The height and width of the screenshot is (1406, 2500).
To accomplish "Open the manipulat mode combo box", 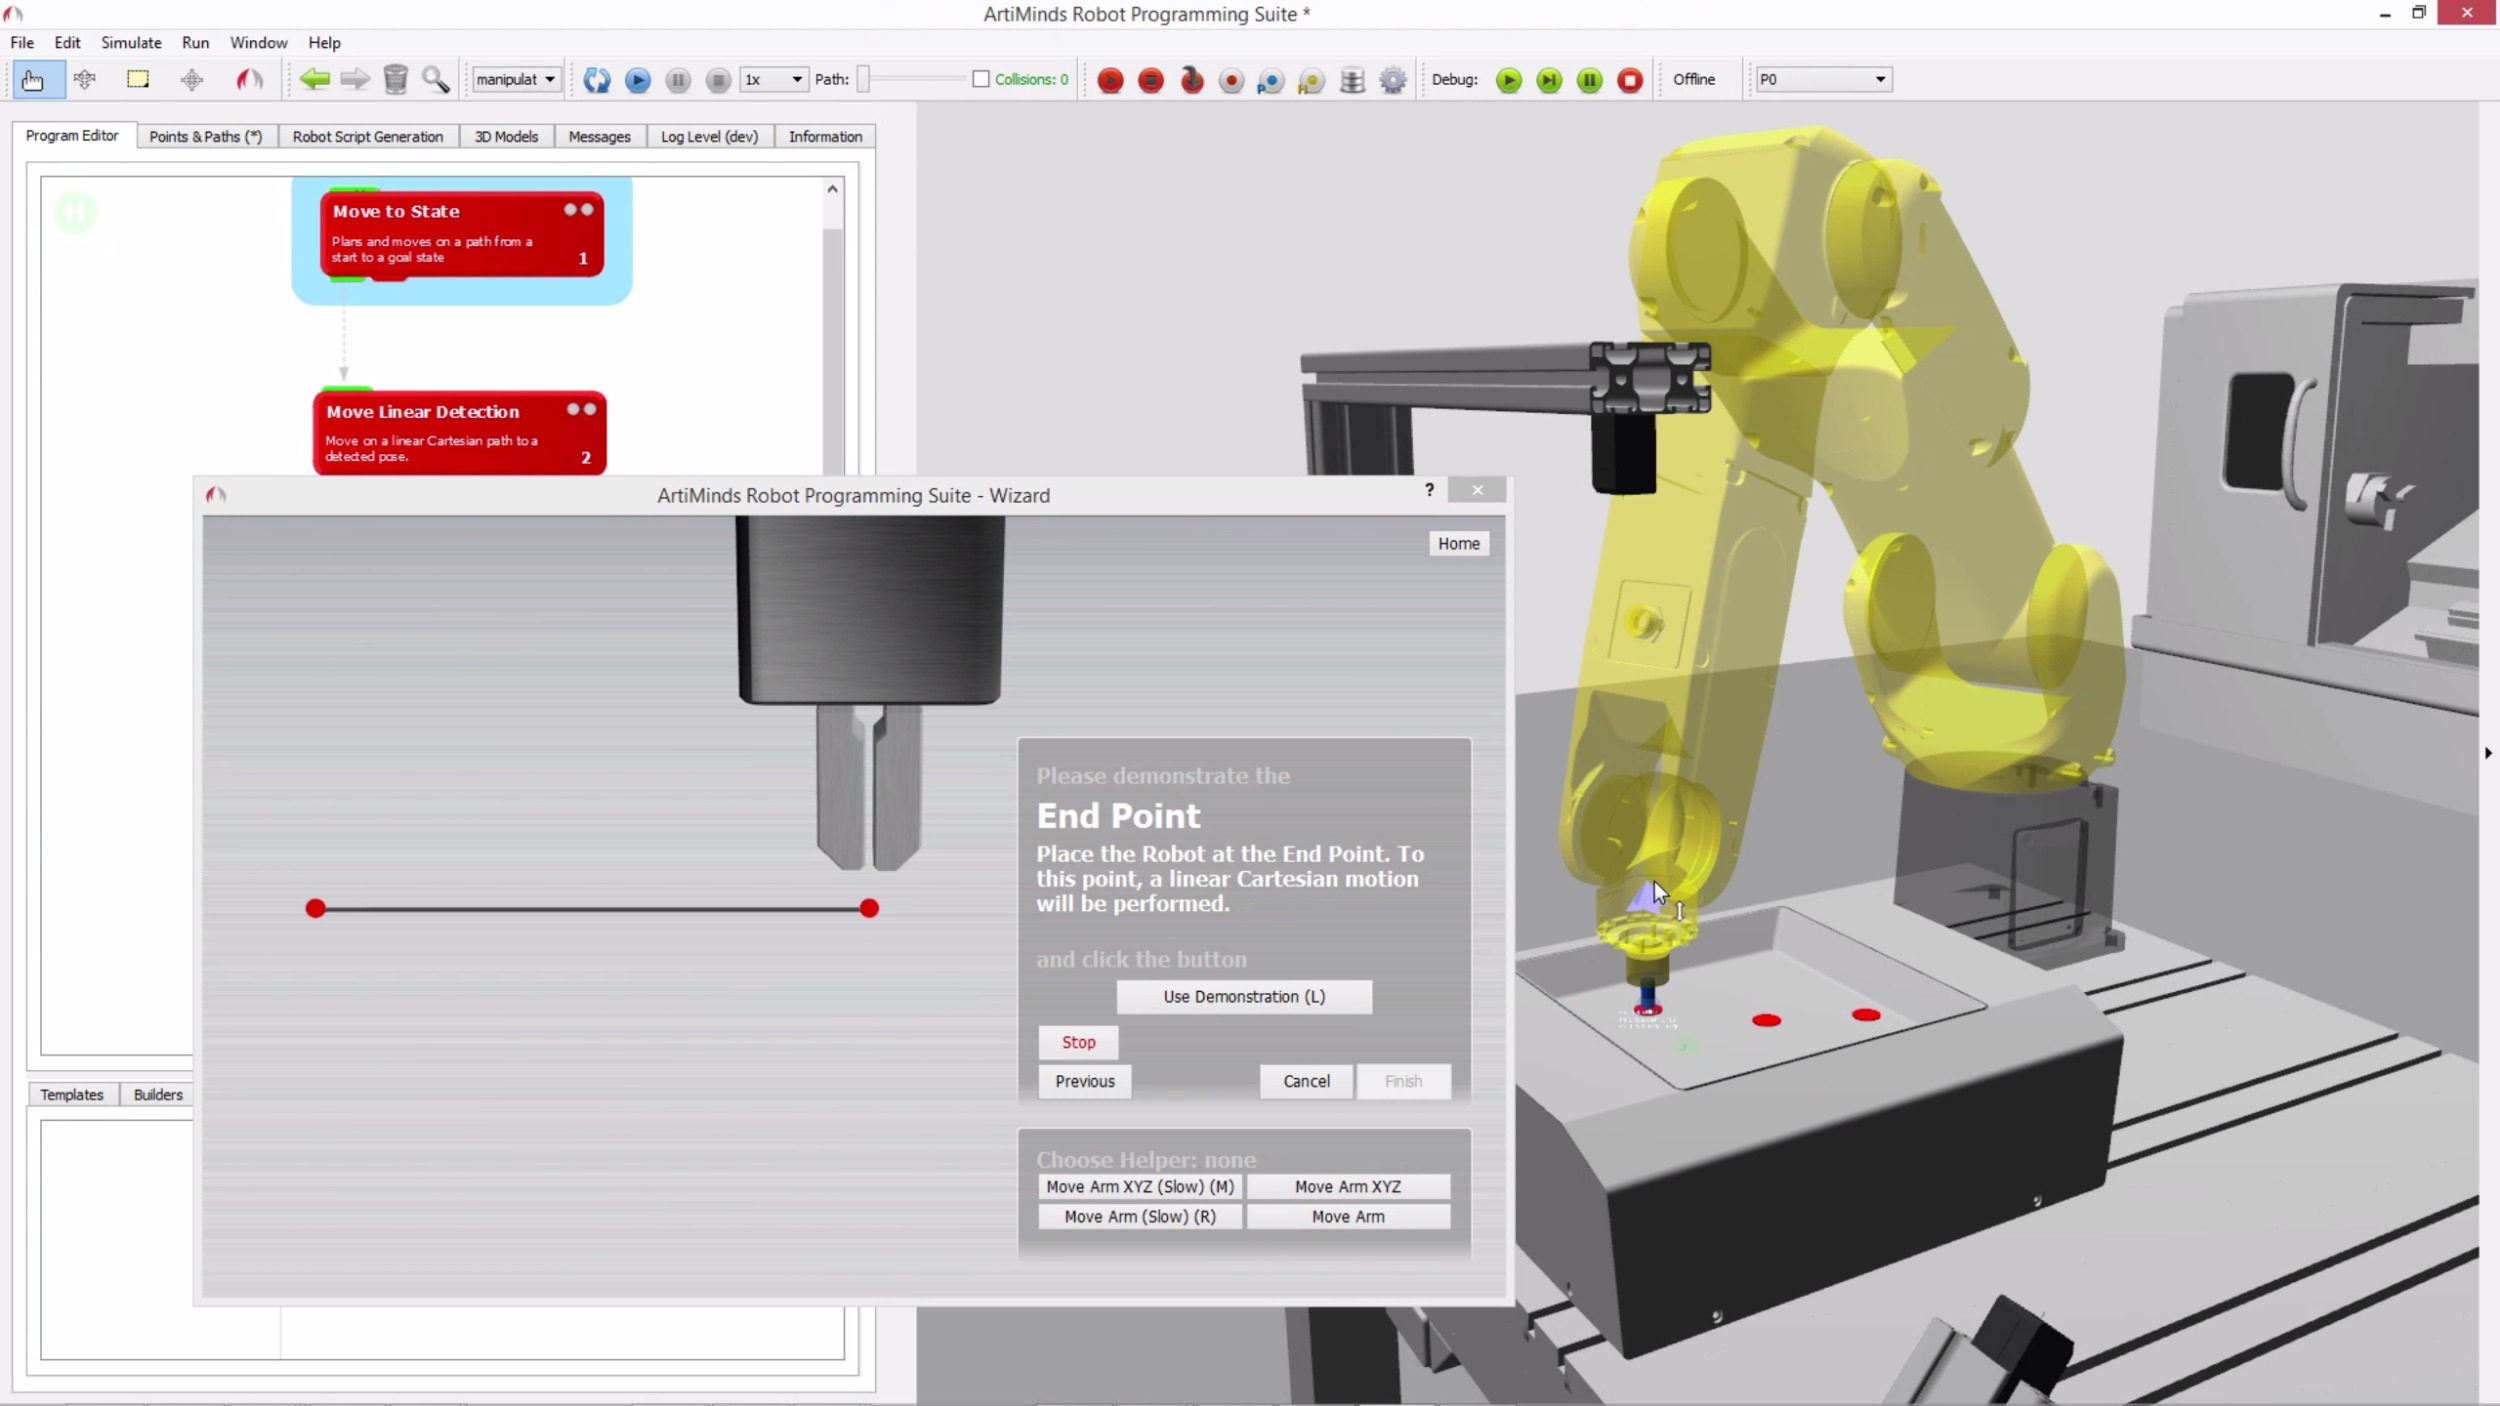I will click(x=515, y=78).
